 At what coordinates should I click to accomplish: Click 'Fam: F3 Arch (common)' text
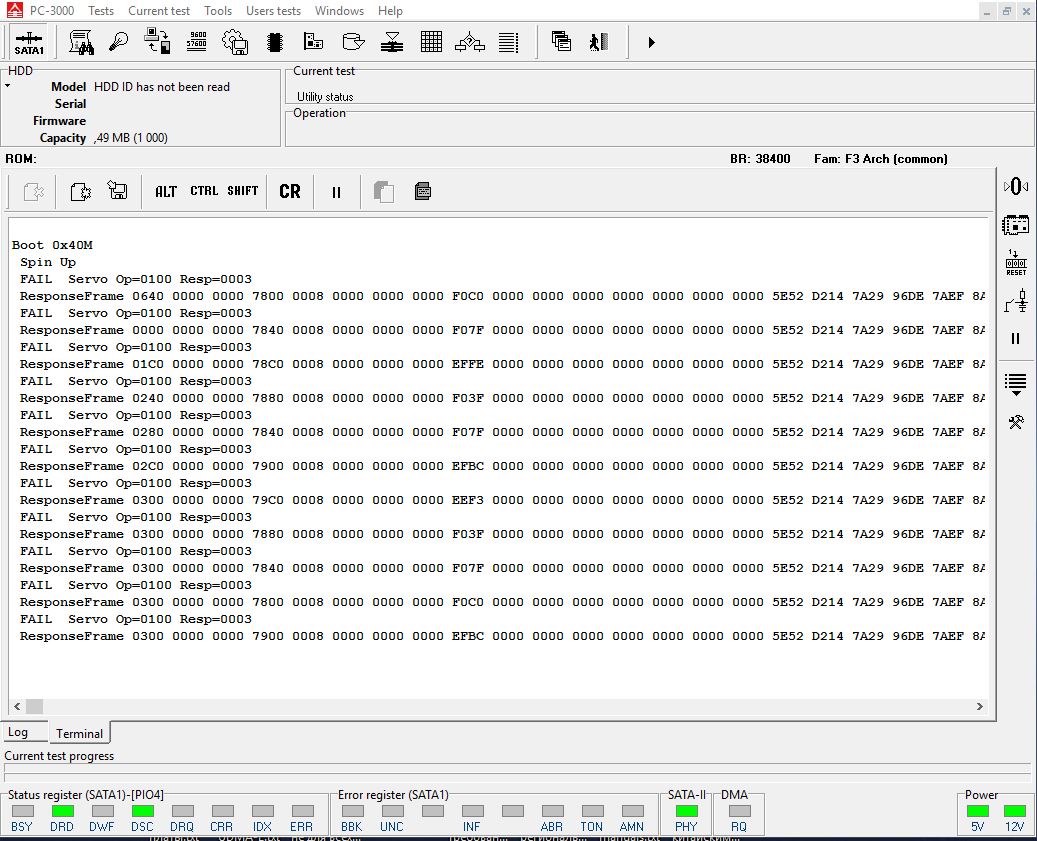pos(880,159)
